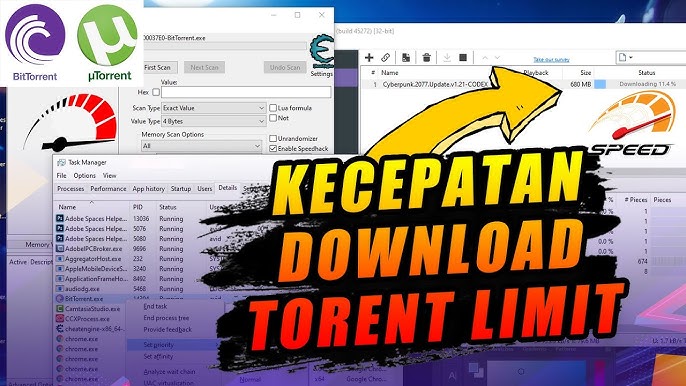Viewport: 686px width, 386px height.
Task: Click the Value input field in Cheat Engine
Action: tap(246, 92)
